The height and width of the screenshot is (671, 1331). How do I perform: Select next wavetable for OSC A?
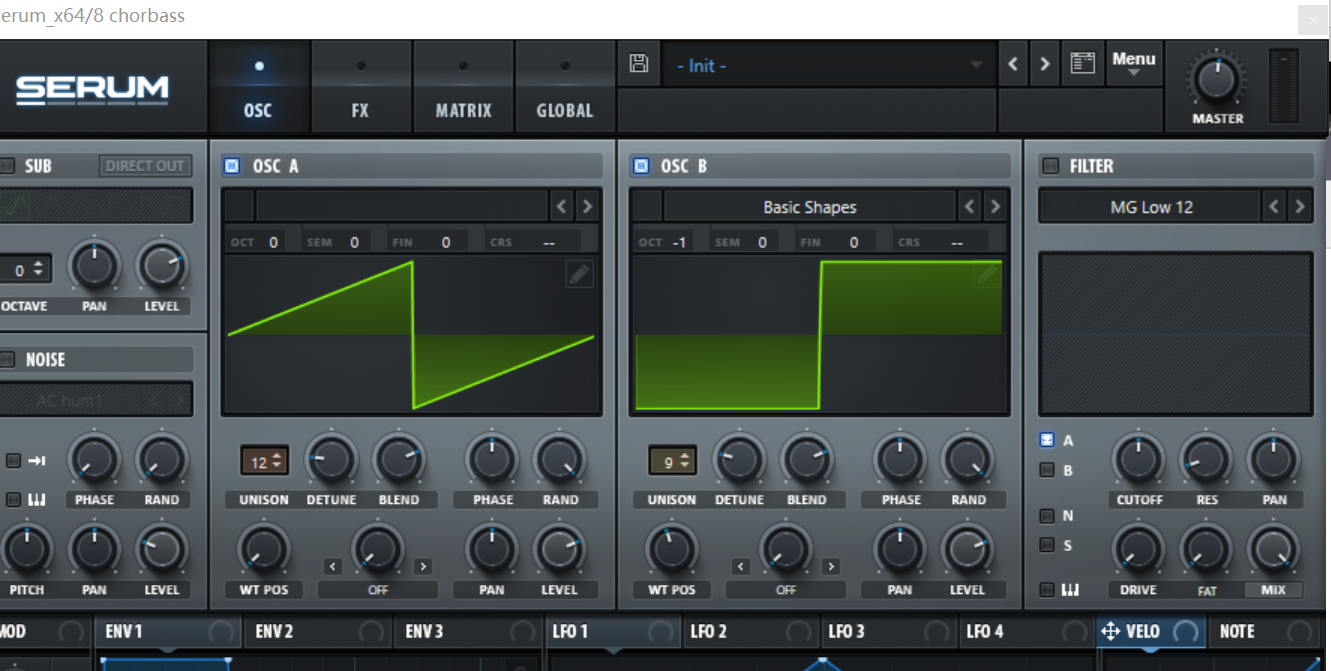[x=587, y=207]
